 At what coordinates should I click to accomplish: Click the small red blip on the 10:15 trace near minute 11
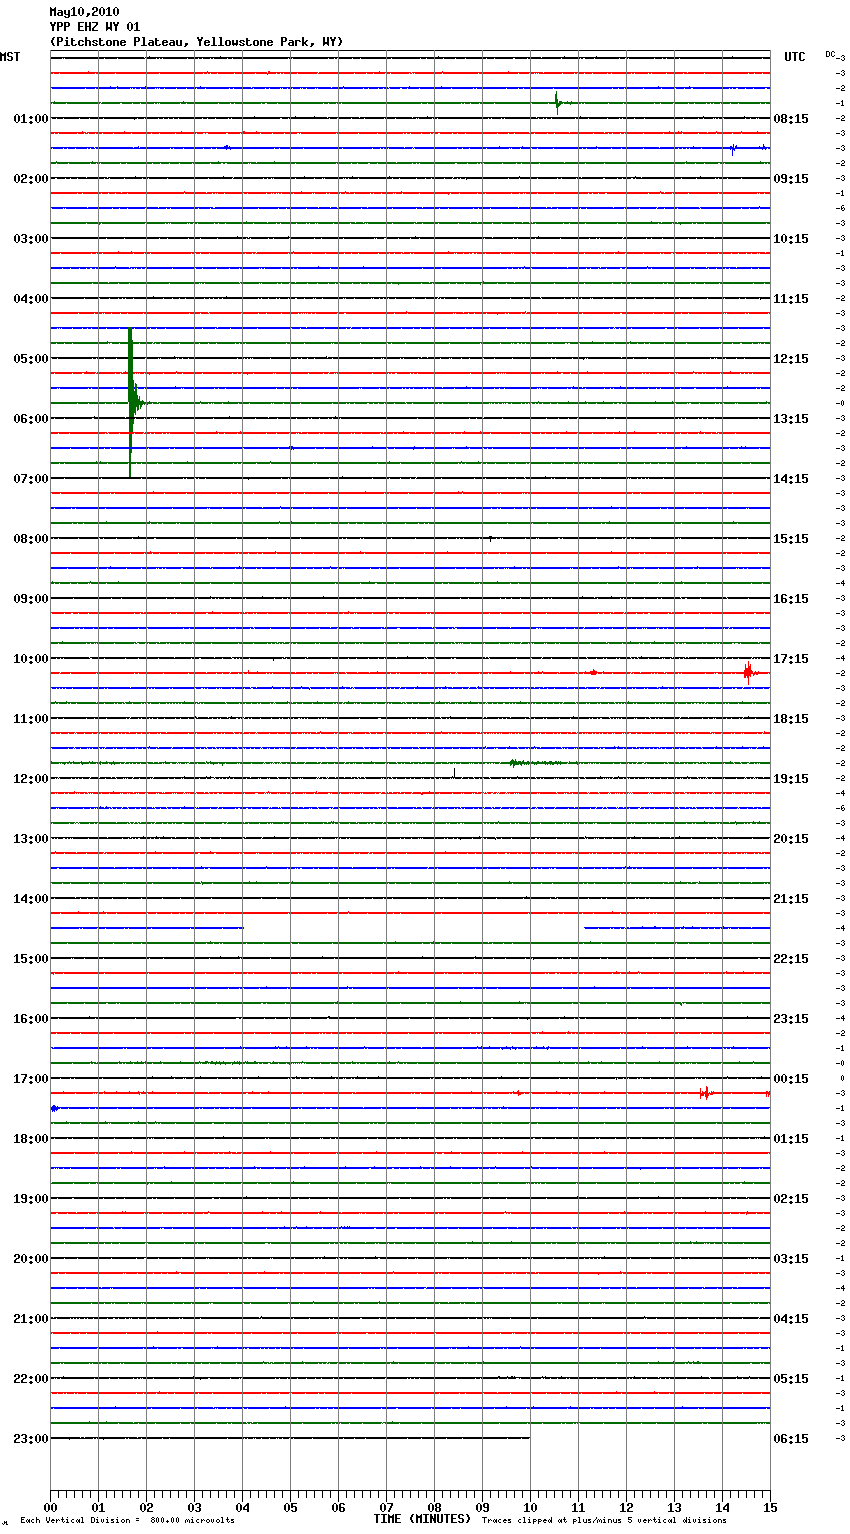pos(593,672)
